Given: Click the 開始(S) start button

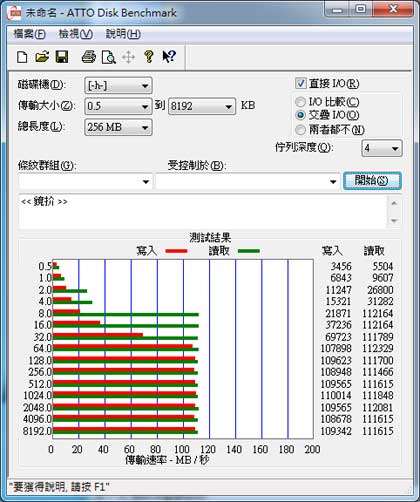Looking at the screenshot, I should tap(372, 181).
